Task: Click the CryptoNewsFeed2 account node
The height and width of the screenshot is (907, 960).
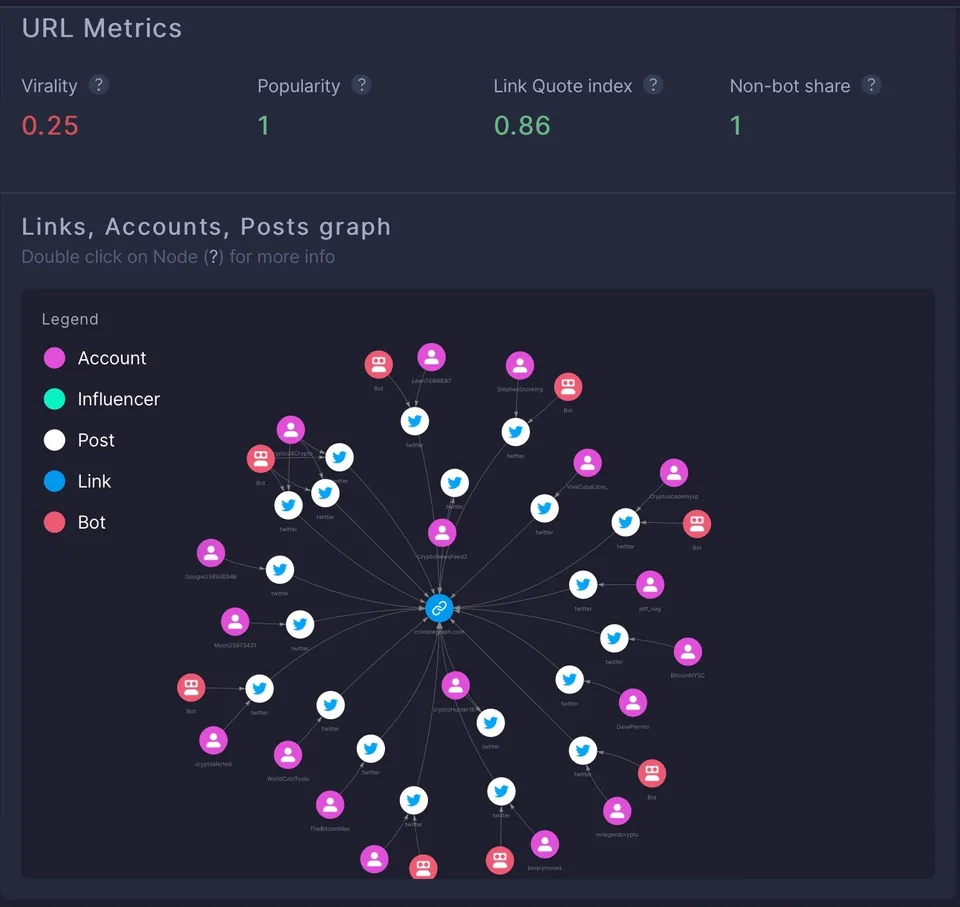Action: [442, 533]
